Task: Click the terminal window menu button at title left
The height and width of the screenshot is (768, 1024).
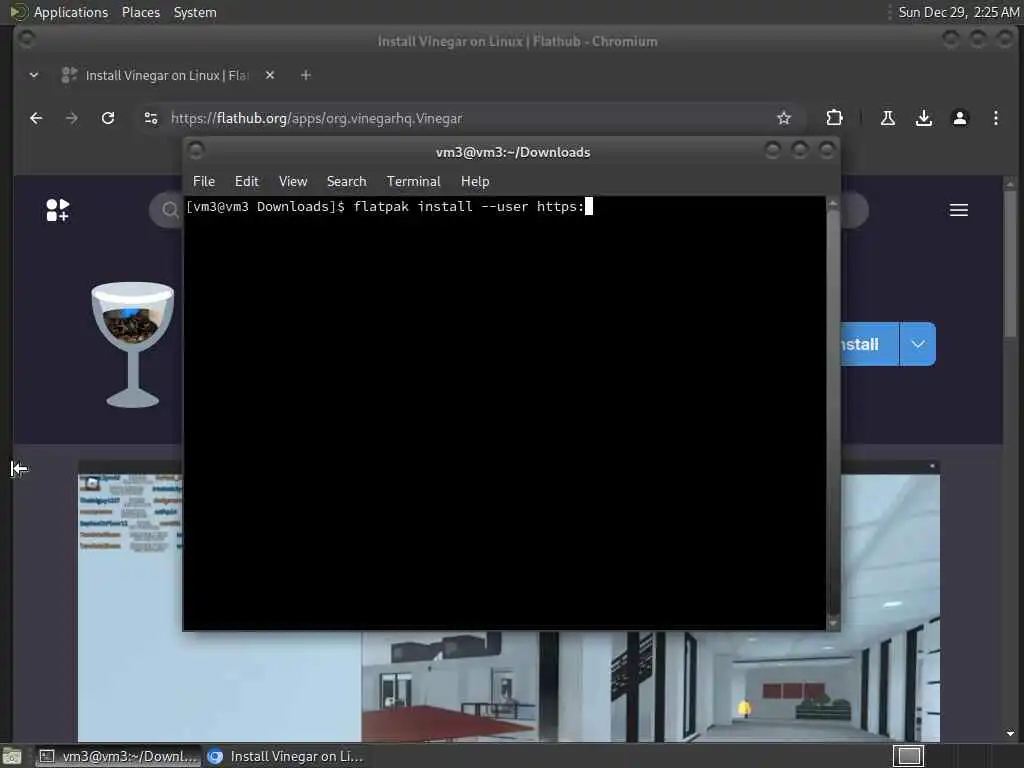Action: point(195,151)
